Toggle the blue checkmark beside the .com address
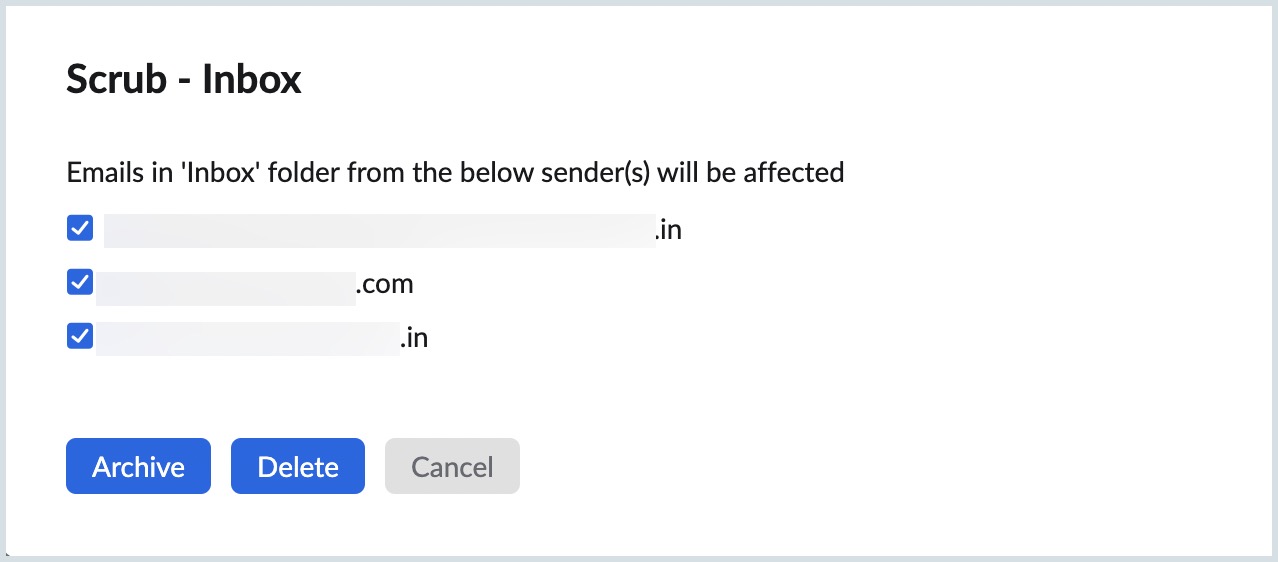 80,283
